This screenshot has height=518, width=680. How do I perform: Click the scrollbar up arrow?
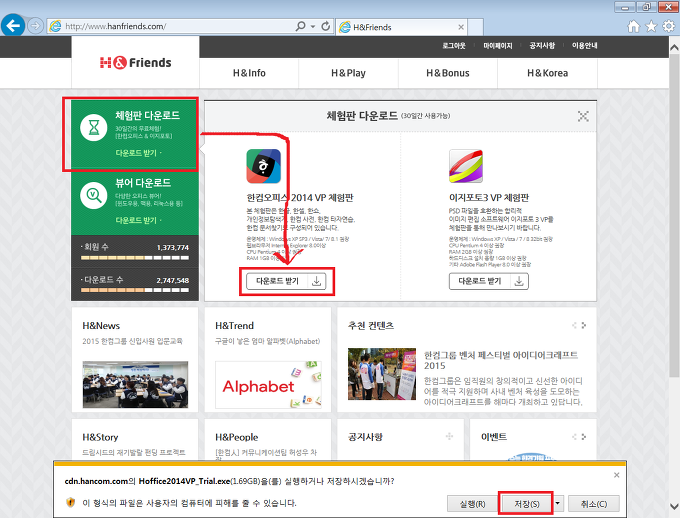pyautogui.click(x=674, y=47)
